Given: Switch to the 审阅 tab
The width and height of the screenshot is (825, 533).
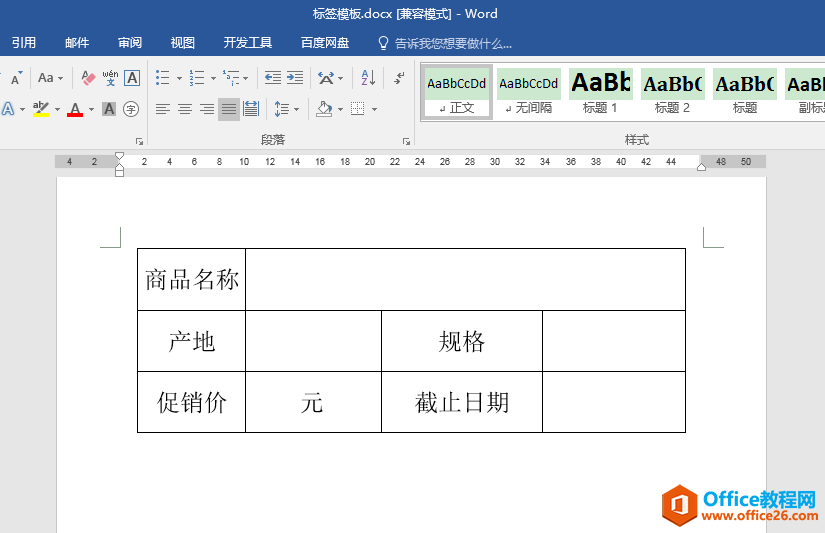Looking at the screenshot, I should [130, 43].
